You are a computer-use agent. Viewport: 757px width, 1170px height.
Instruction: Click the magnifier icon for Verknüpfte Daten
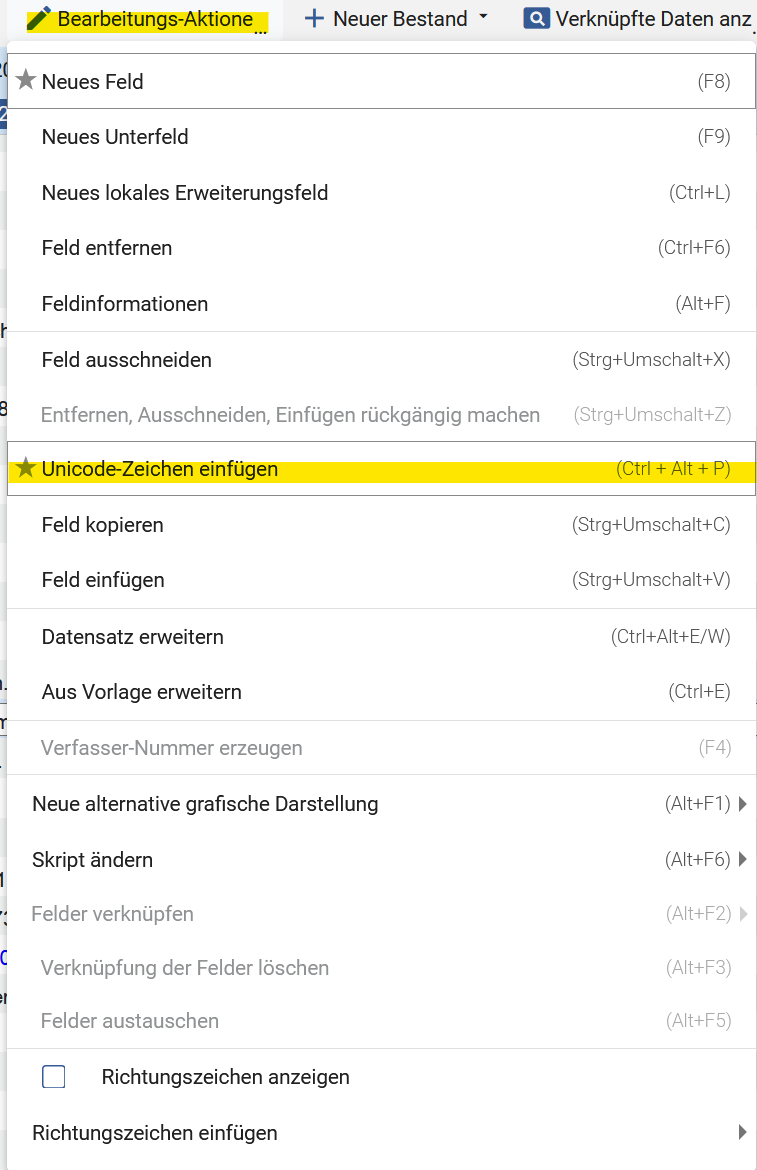[536, 18]
